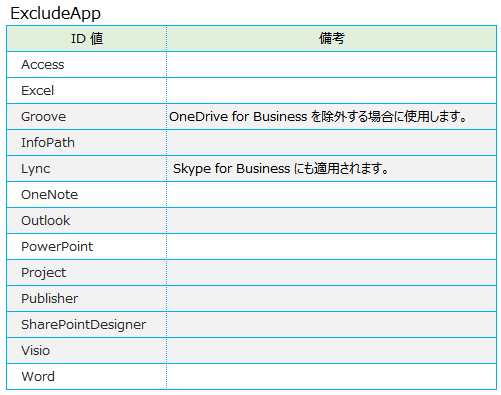
Task: Click the InfoPath ID cell
Action: tap(87, 143)
